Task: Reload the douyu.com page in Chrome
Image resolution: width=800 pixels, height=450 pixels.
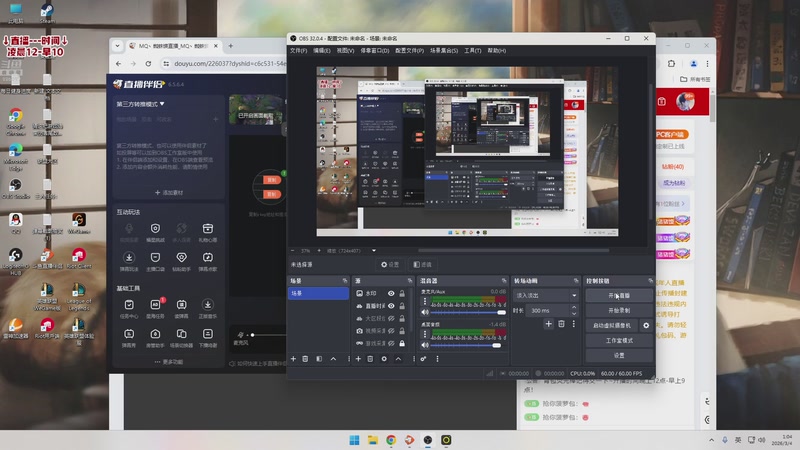Action: (x=148, y=64)
